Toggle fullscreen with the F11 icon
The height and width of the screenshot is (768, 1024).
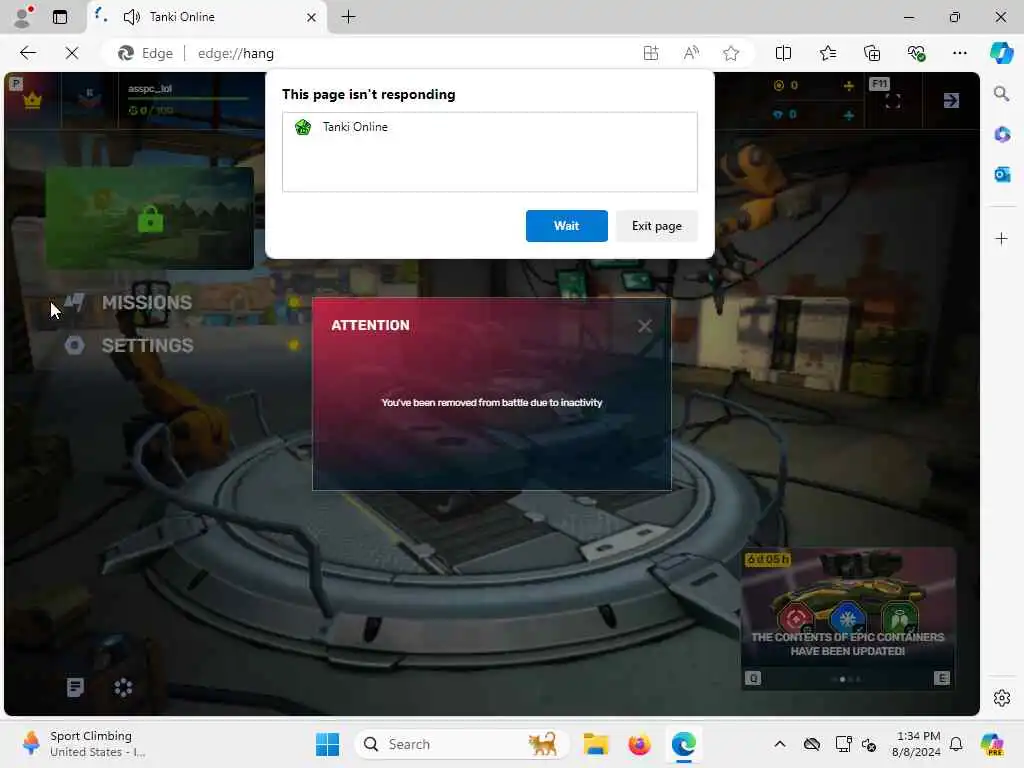click(x=892, y=101)
